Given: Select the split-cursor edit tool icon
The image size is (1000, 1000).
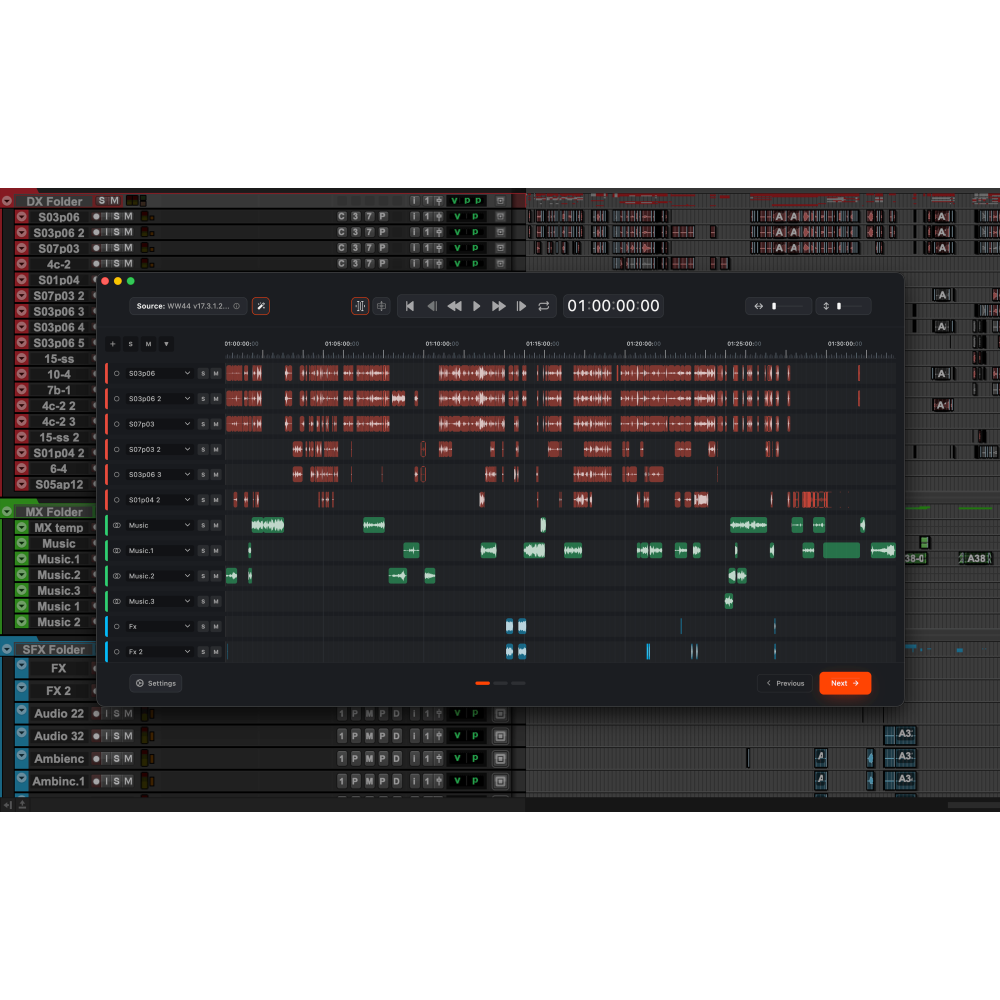Looking at the screenshot, I should (360, 306).
